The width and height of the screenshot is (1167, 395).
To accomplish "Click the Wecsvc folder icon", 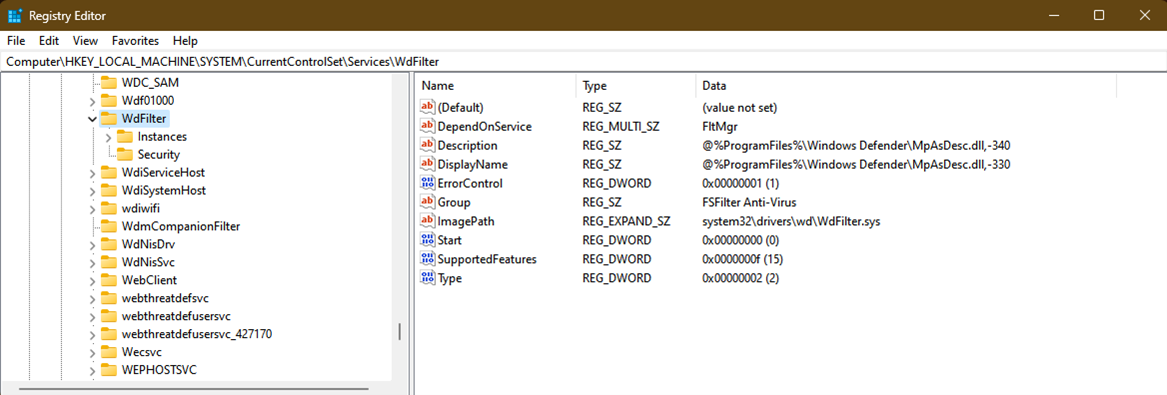I will [109, 352].
